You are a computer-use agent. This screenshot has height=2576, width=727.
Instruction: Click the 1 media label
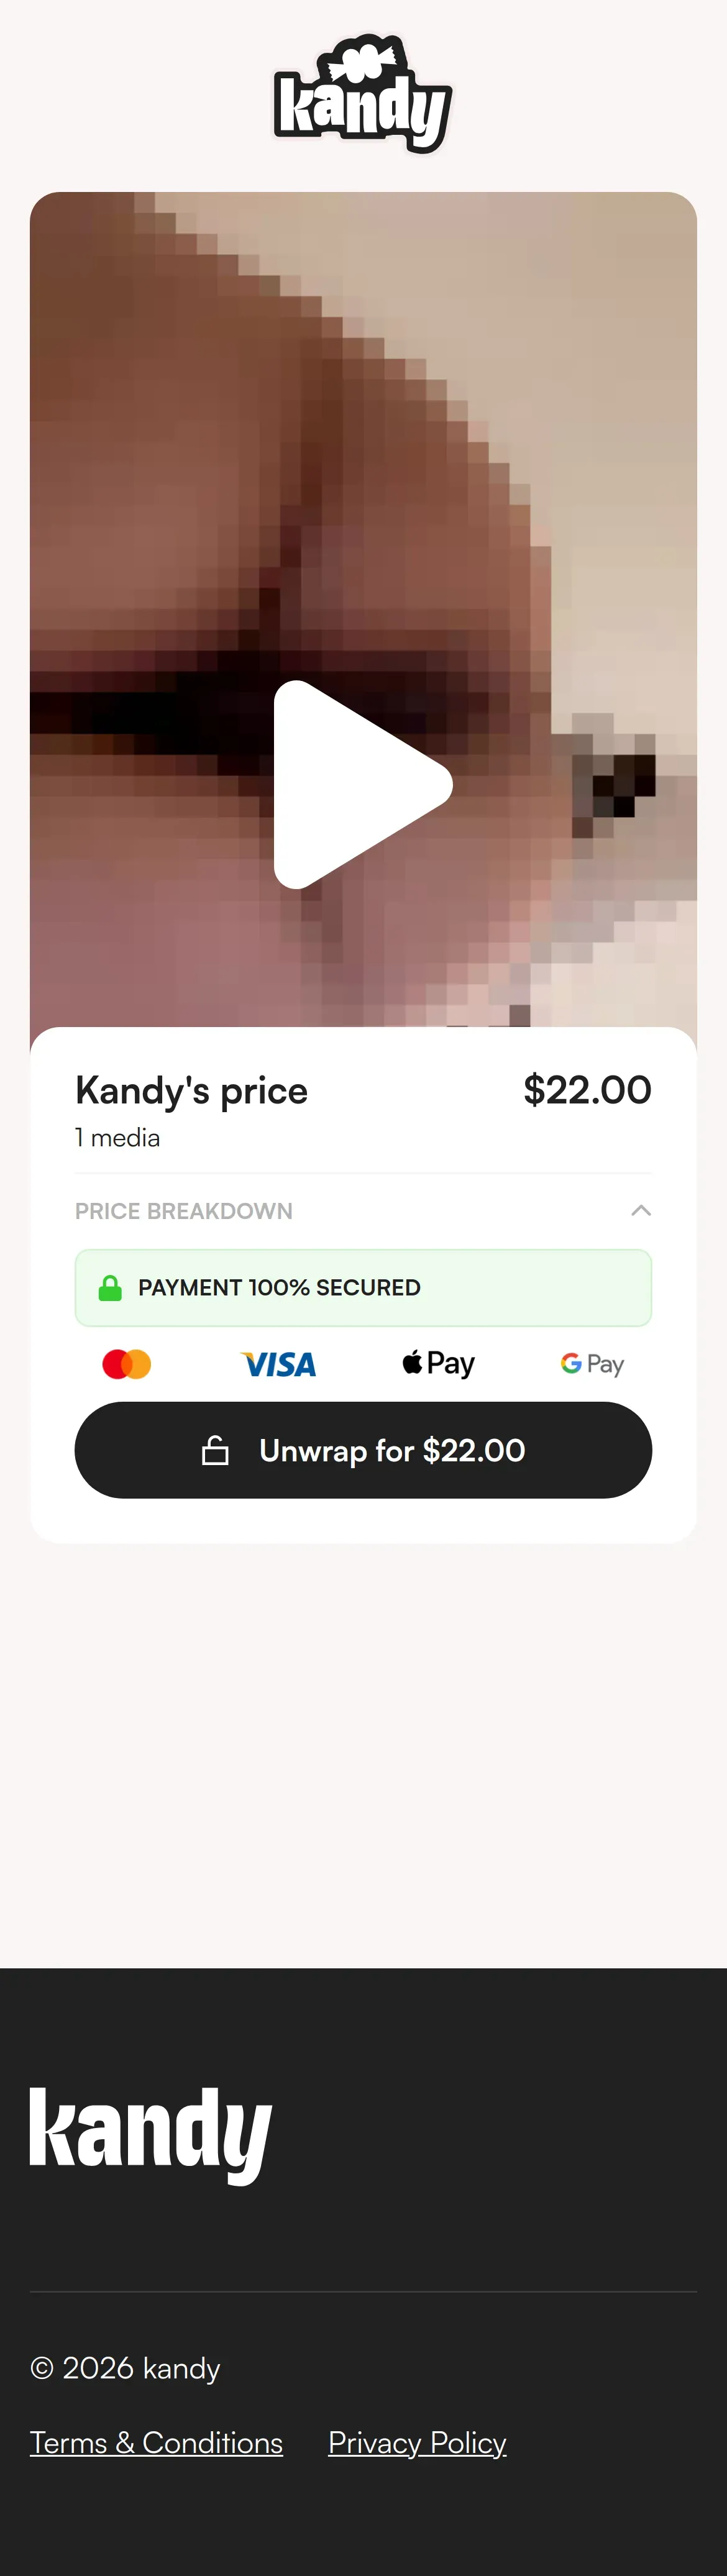pos(117,1137)
